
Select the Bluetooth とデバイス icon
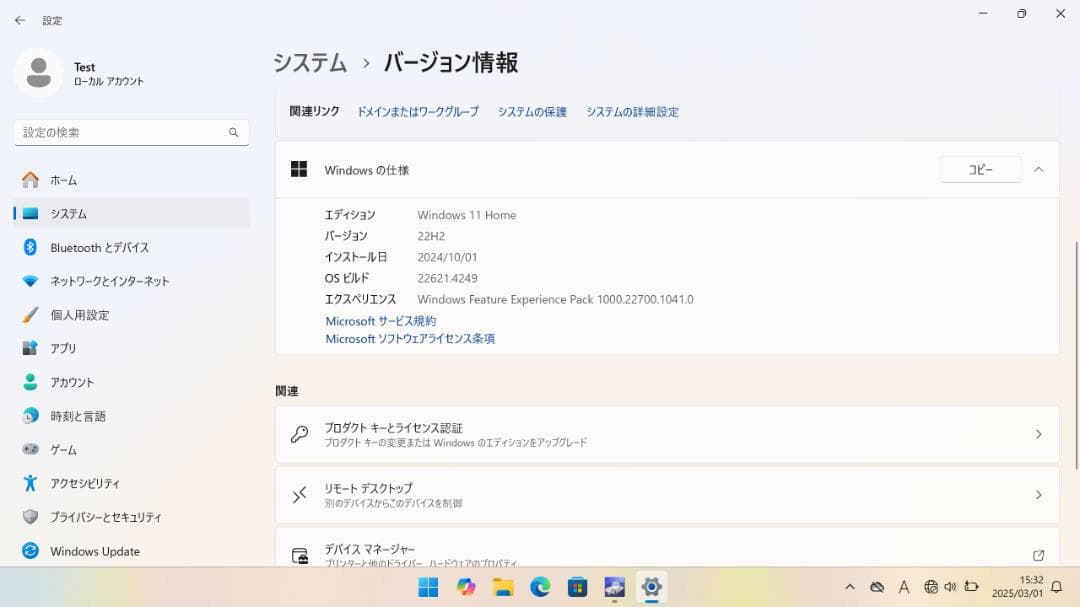tap(30, 247)
